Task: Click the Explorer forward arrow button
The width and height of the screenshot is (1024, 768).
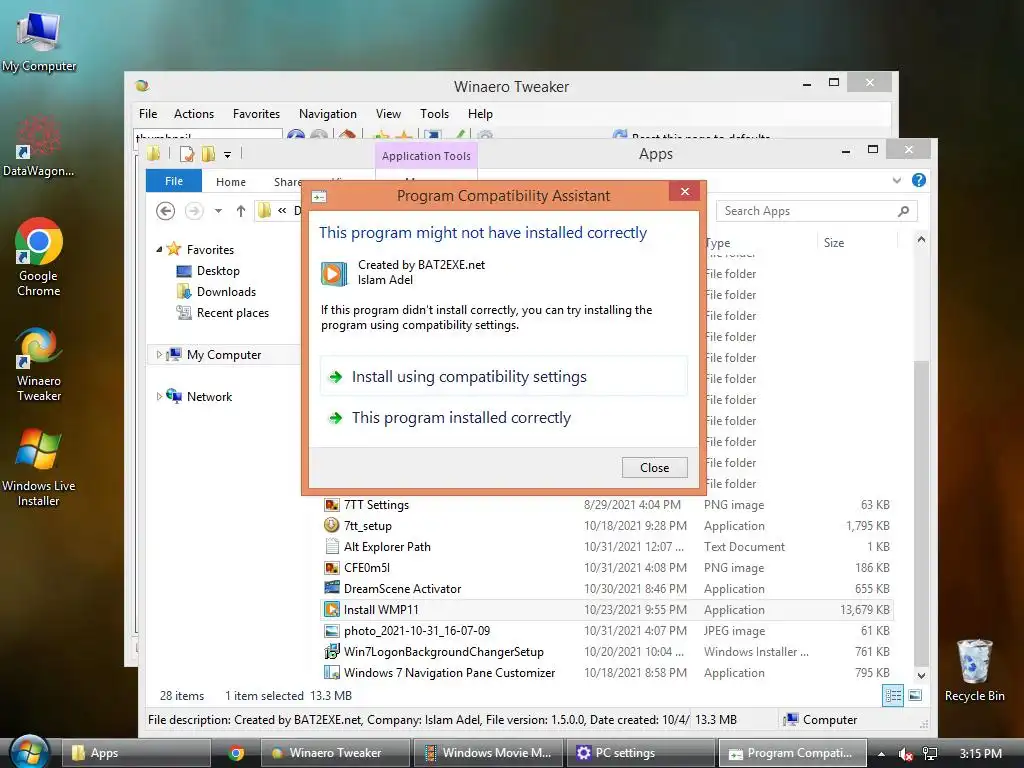Action: pyautogui.click(x=194, y=211)
